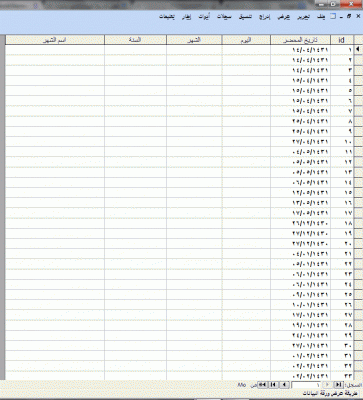363x400 pixels.
Task: Click the id cell showing ٧
Action: [x=342, y=111]
